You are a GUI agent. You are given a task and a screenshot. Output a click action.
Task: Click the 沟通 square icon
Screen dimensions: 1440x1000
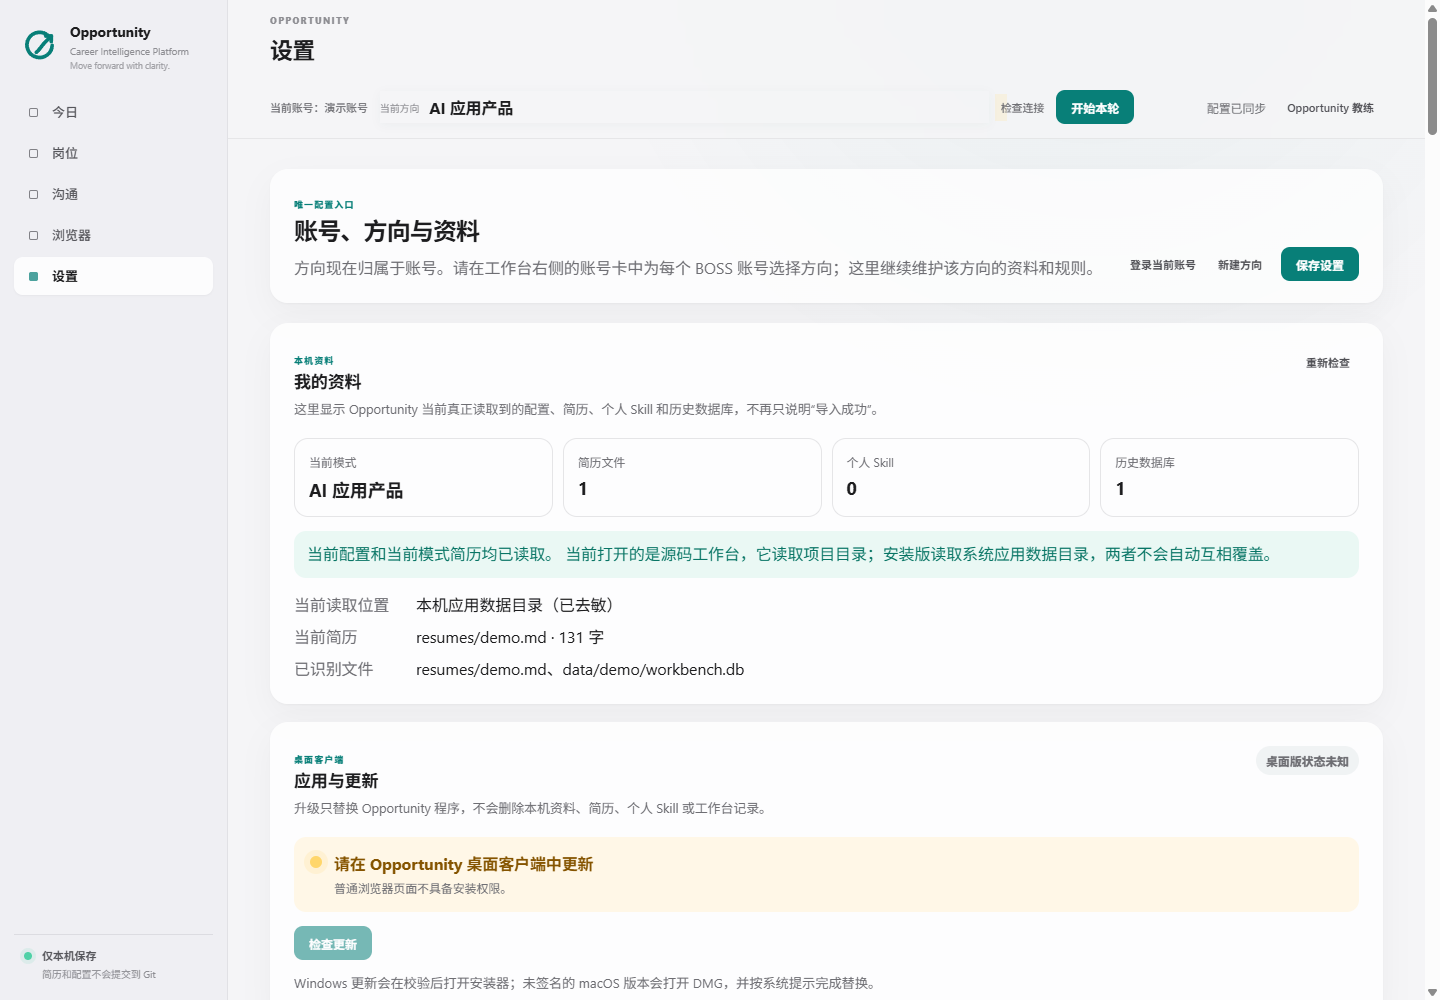coord(33,194)
